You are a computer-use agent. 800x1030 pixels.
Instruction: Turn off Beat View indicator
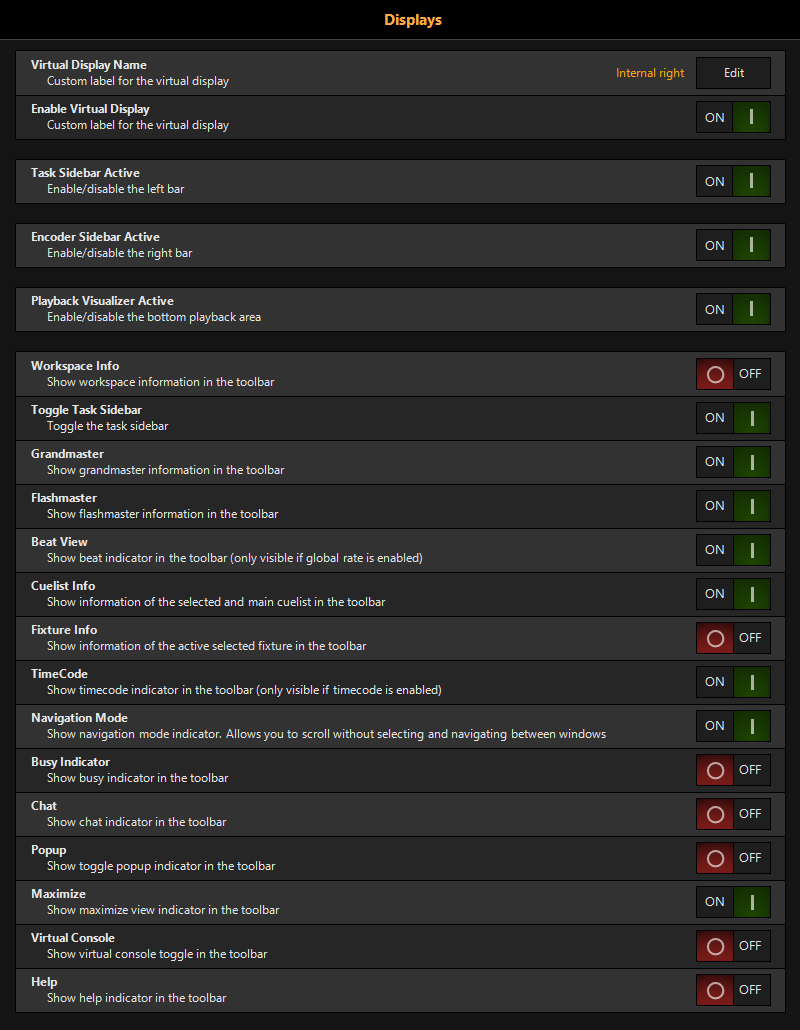pyautogui.click(x=733, y=550)
